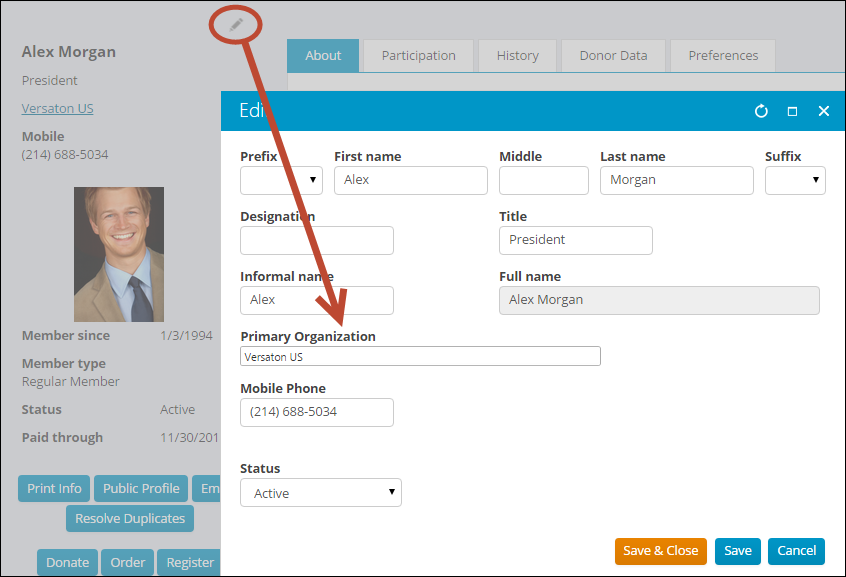Click the Full name field Alex Morgan
Image resolution: width=846 pixels, height=577 pixels.
pos(659,300)
